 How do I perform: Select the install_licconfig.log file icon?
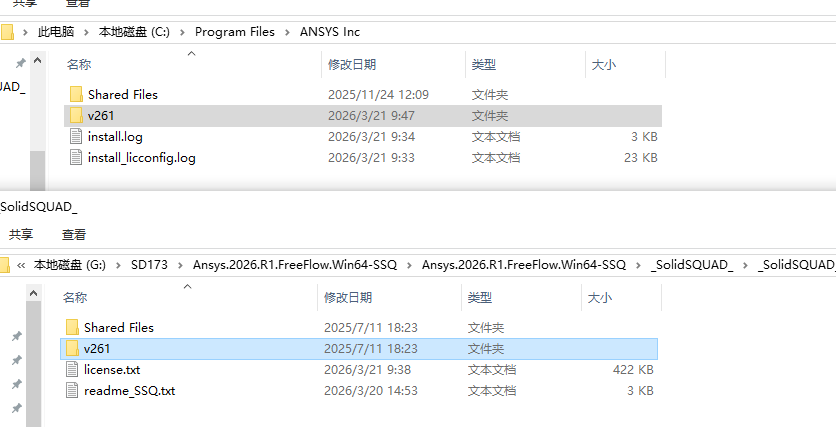point(76,157)
